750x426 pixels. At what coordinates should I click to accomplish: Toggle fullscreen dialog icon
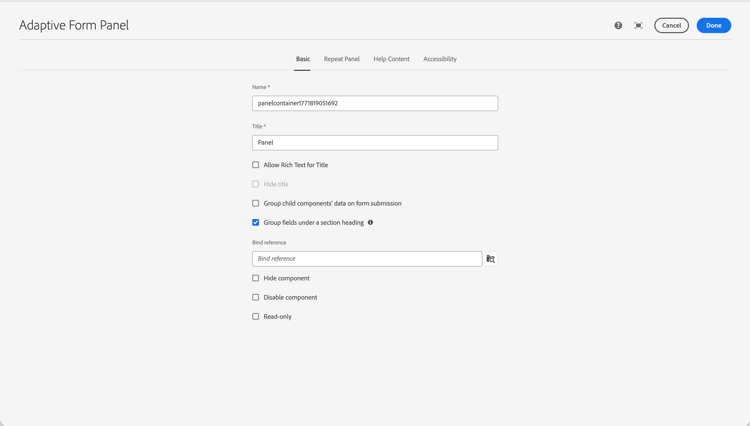(639, 25)
